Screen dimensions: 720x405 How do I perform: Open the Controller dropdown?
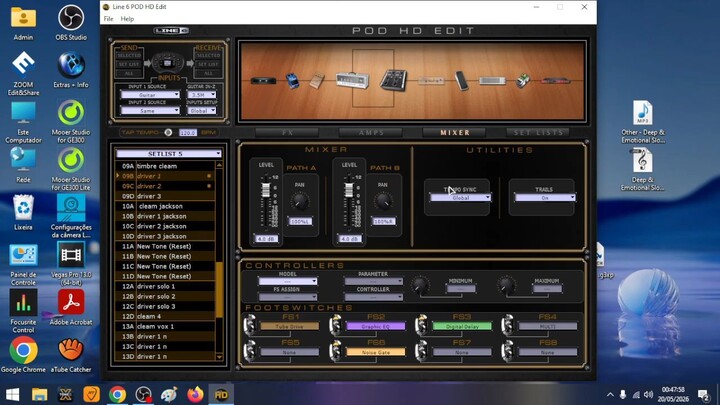(373, 297)
